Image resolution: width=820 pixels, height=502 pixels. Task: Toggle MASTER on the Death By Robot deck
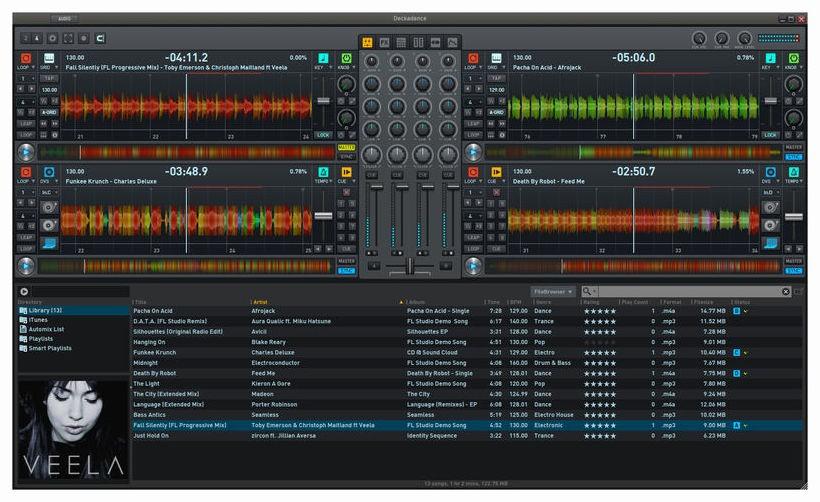click(x=793, y=261)
